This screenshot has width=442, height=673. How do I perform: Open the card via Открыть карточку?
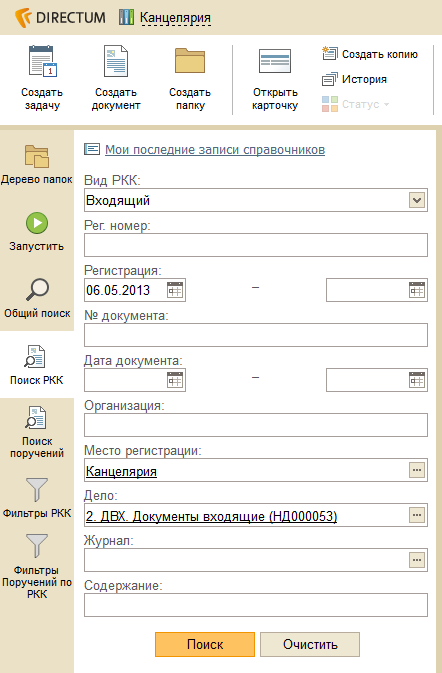tap(275, 79)
